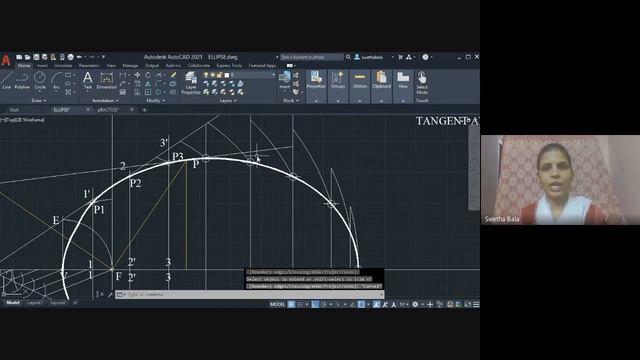640x360 pixels.
Task: Toggle object snap in status bar
Action: [361, 304]
